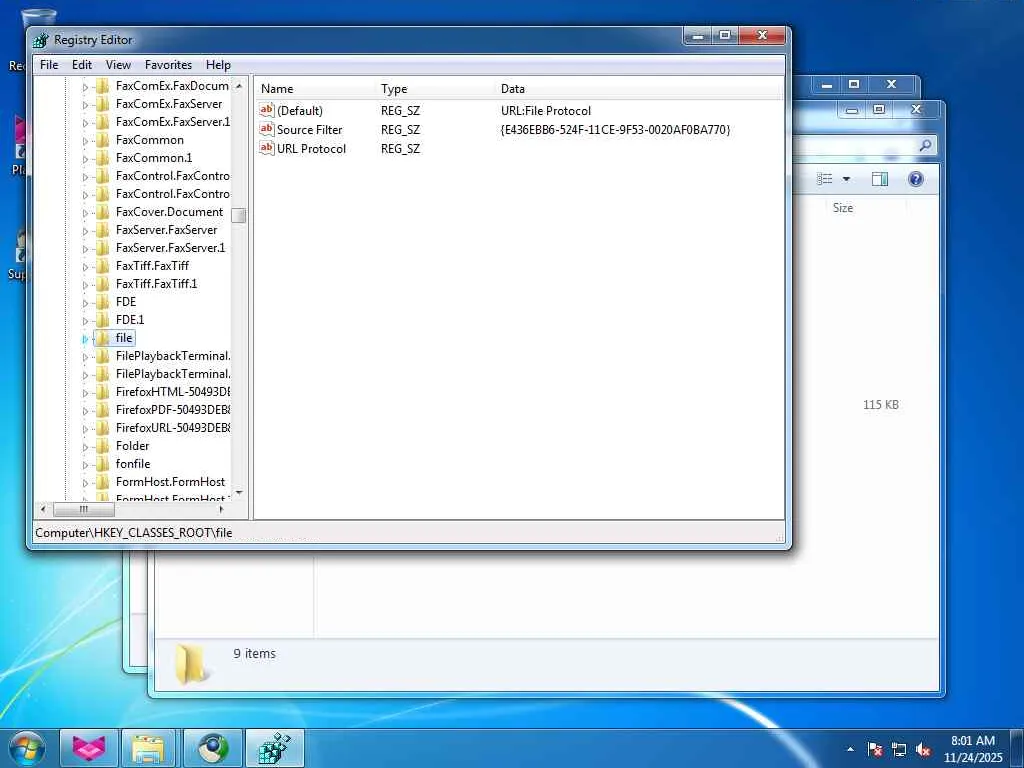Click the Action Center flag tray icon

[875, 749]
